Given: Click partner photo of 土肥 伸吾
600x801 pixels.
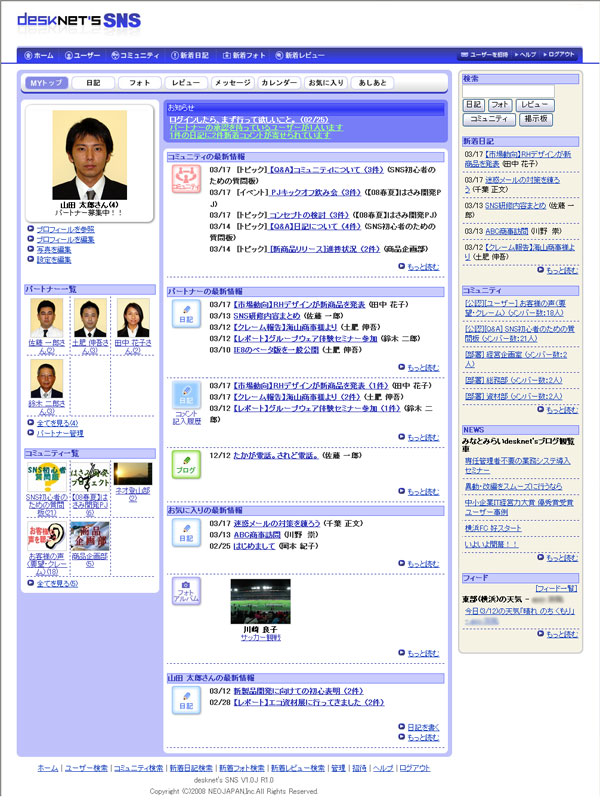Looking at the screenshot, I should (90, 318).
